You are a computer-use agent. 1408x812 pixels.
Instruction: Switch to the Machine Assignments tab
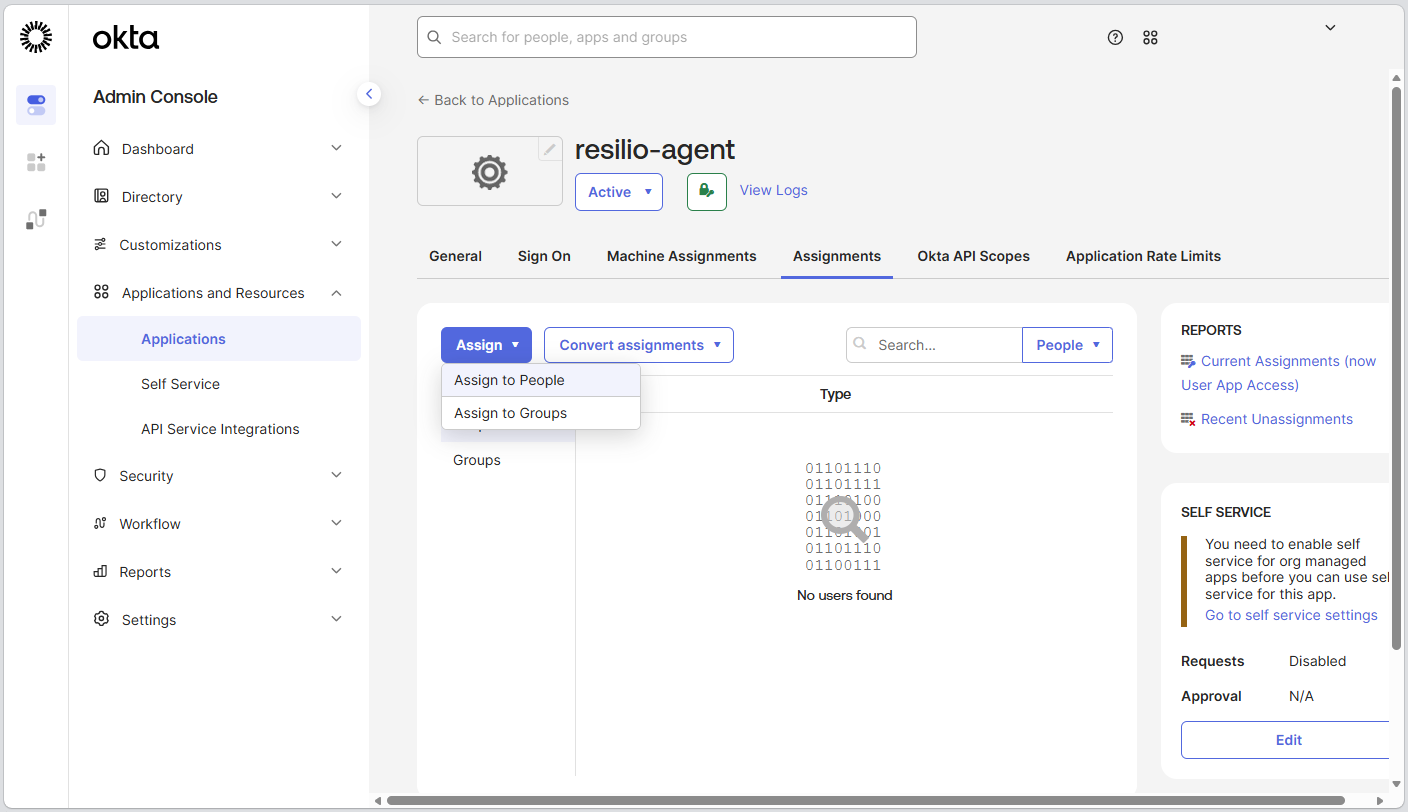point(682,256)
